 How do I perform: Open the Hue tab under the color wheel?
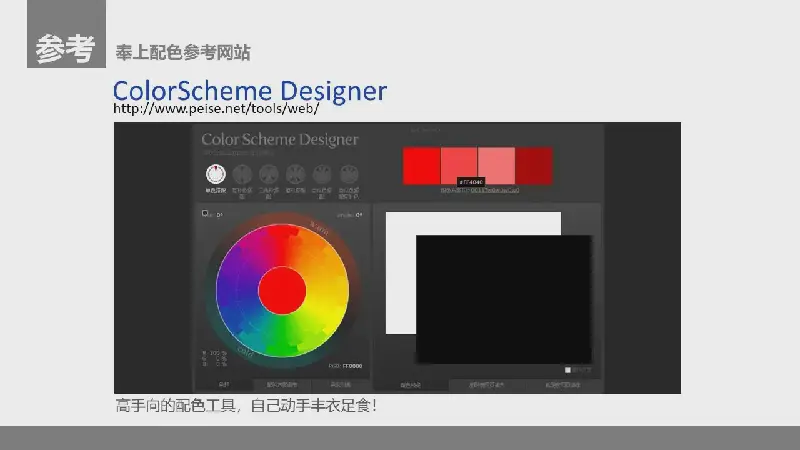(223, 385)
